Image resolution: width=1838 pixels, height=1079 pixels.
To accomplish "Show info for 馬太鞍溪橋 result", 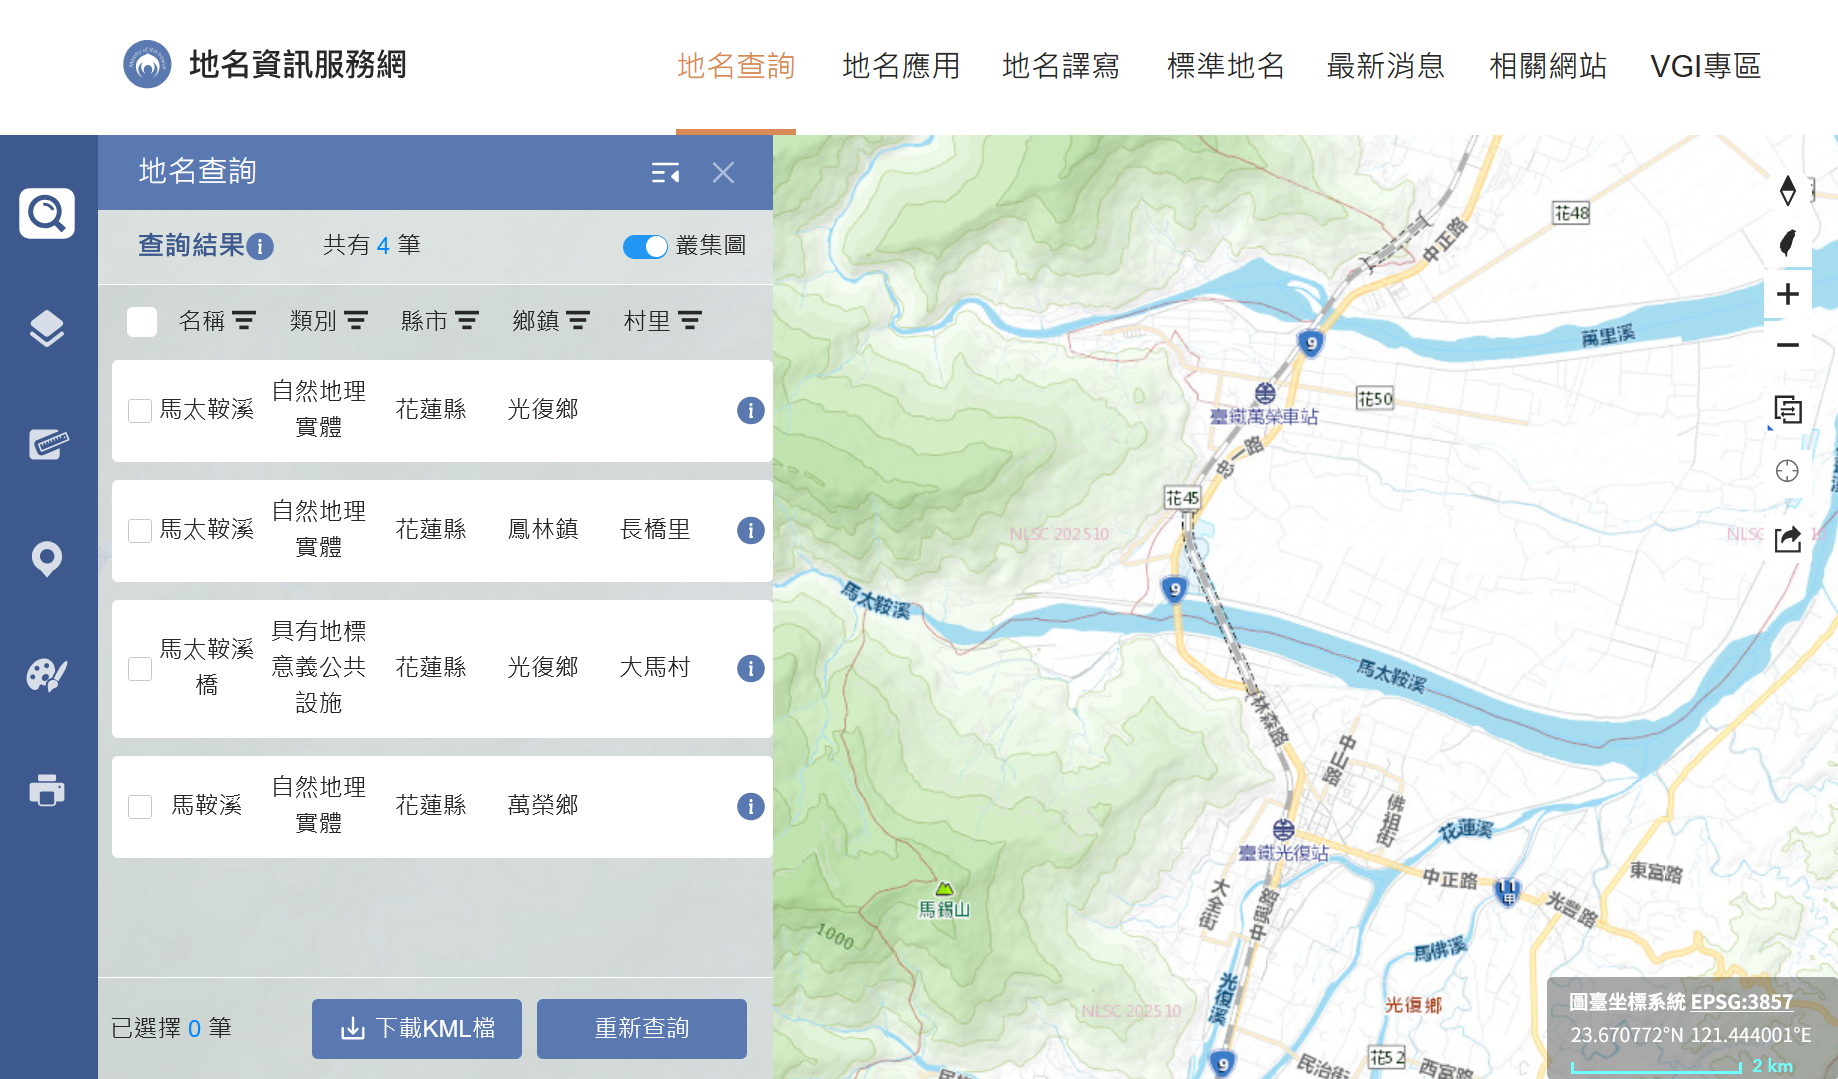I will pyautogui.click(x=750, y=668).
